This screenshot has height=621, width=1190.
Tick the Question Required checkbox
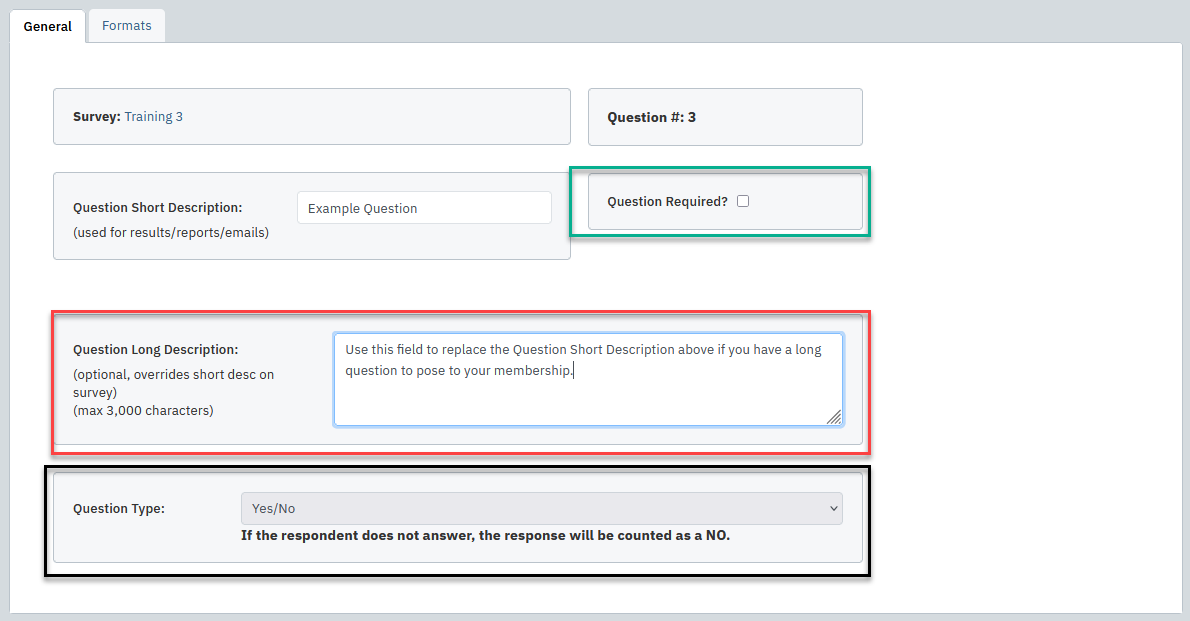pos(743,201)
